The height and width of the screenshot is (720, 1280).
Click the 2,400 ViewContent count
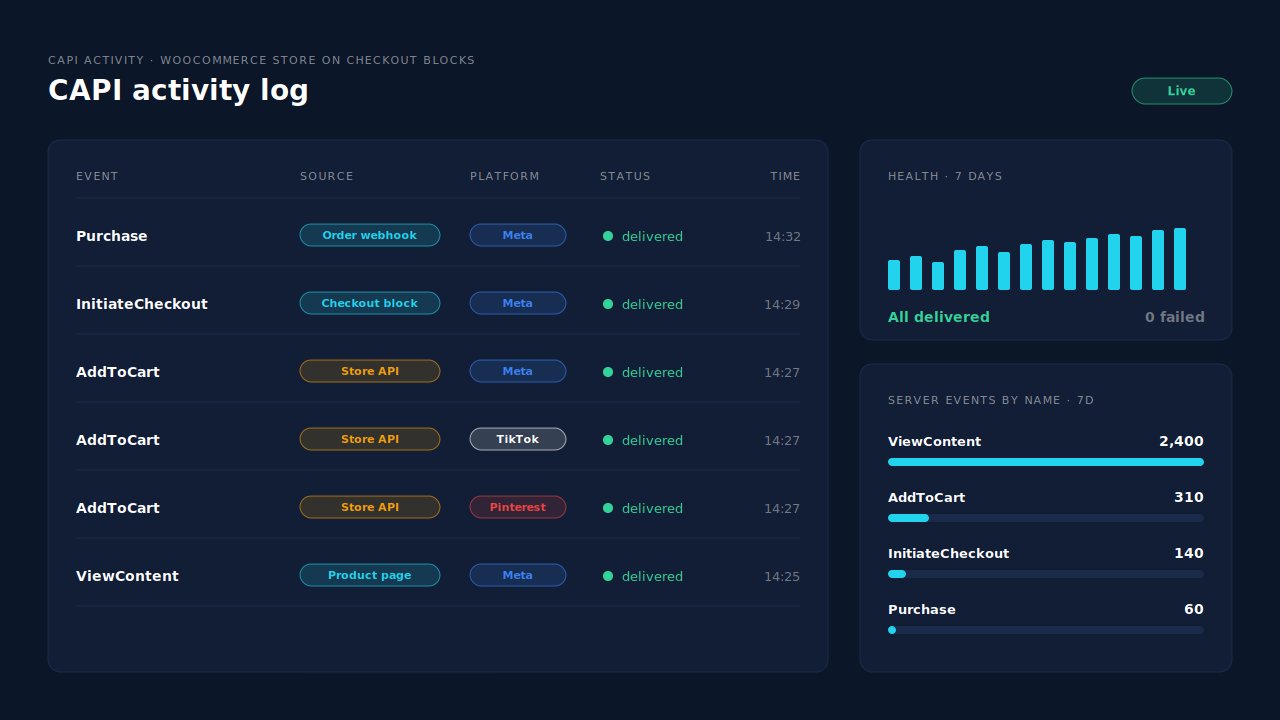click(1181, 441)
